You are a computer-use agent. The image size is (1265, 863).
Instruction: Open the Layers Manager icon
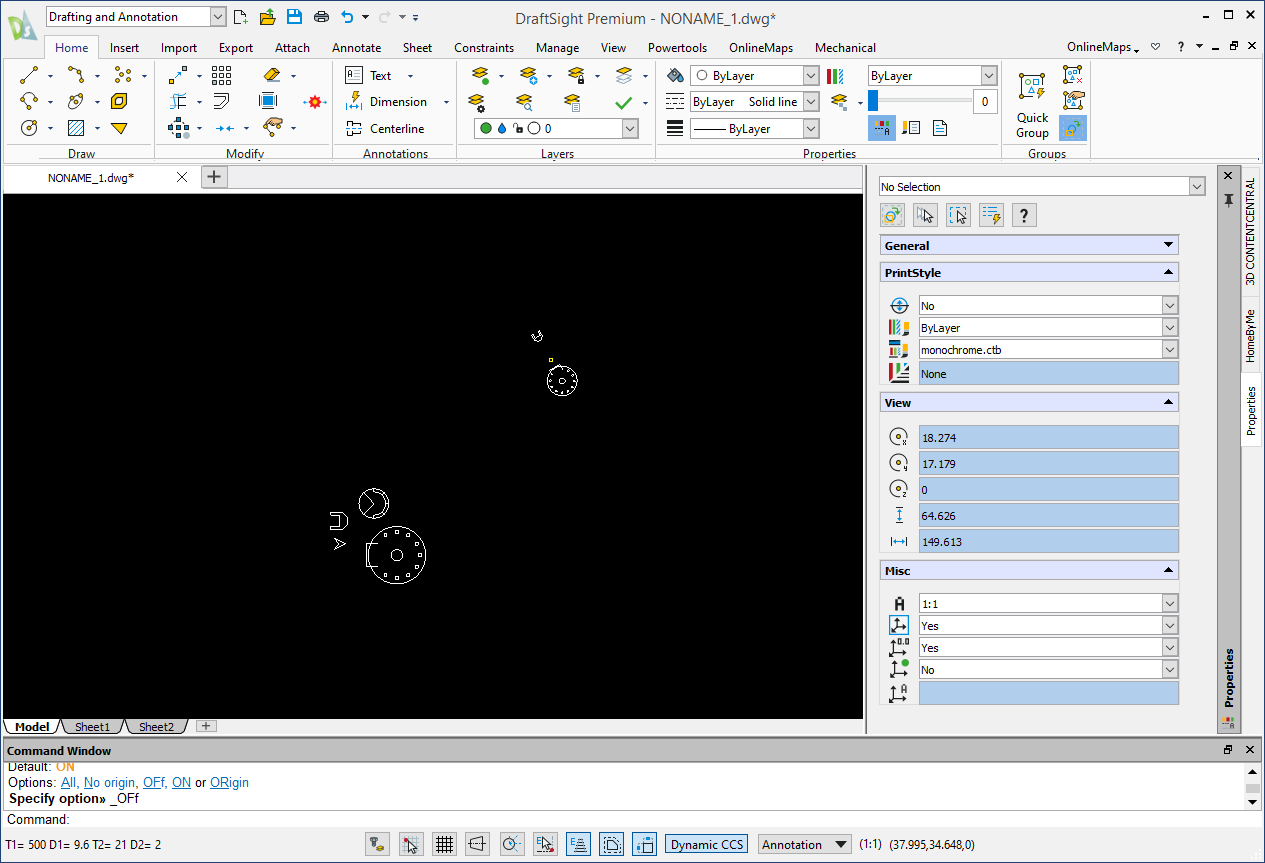478,101
